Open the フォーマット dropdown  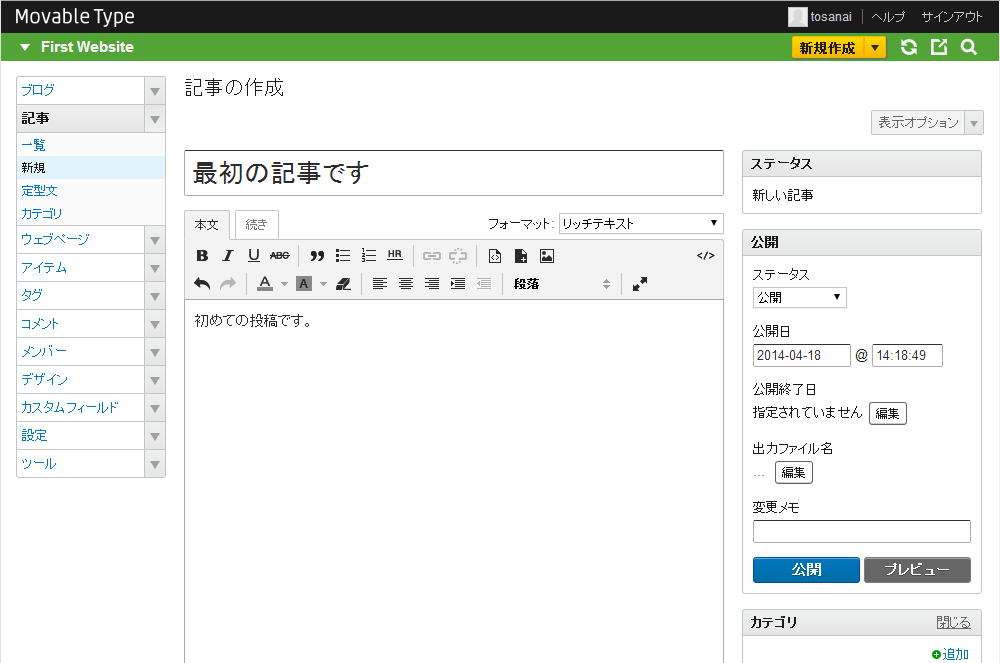[x=641, y=224]
